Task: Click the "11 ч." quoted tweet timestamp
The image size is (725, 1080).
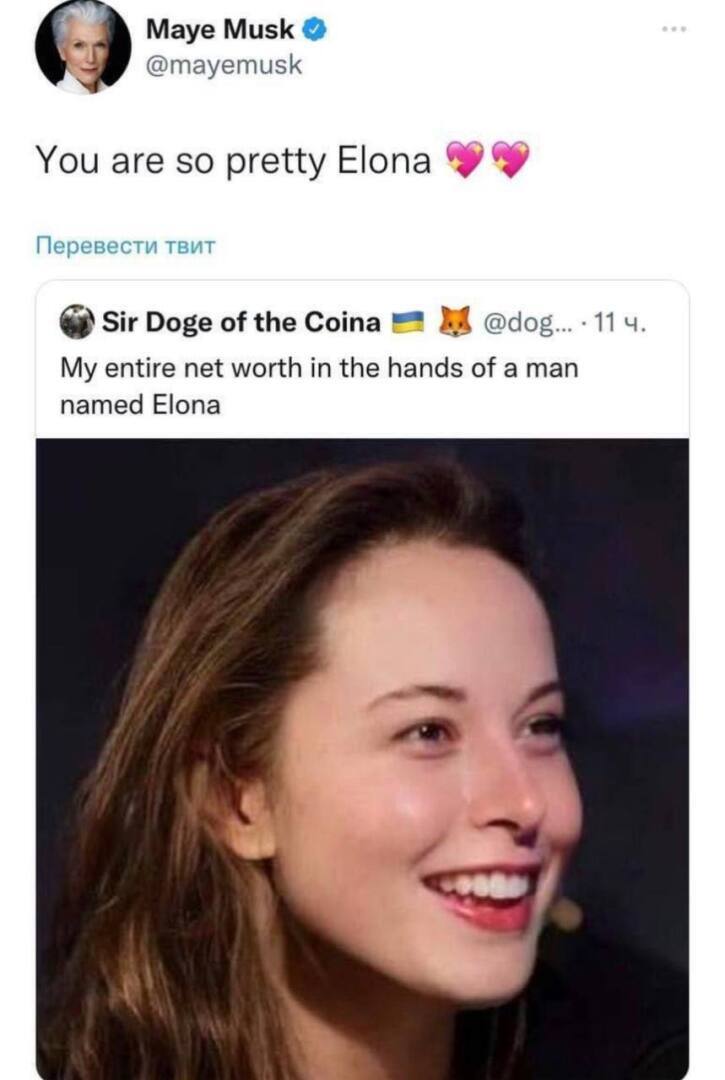Action: (620, 322)
